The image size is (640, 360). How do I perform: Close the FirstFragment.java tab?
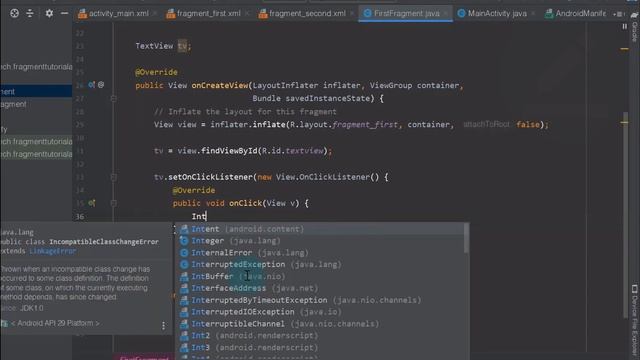point(446,13)
